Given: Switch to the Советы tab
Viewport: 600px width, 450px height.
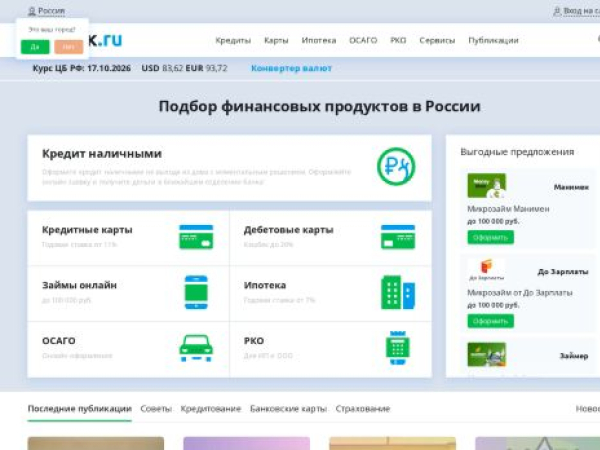Looking at the screenshot, I should coord(156,409).
